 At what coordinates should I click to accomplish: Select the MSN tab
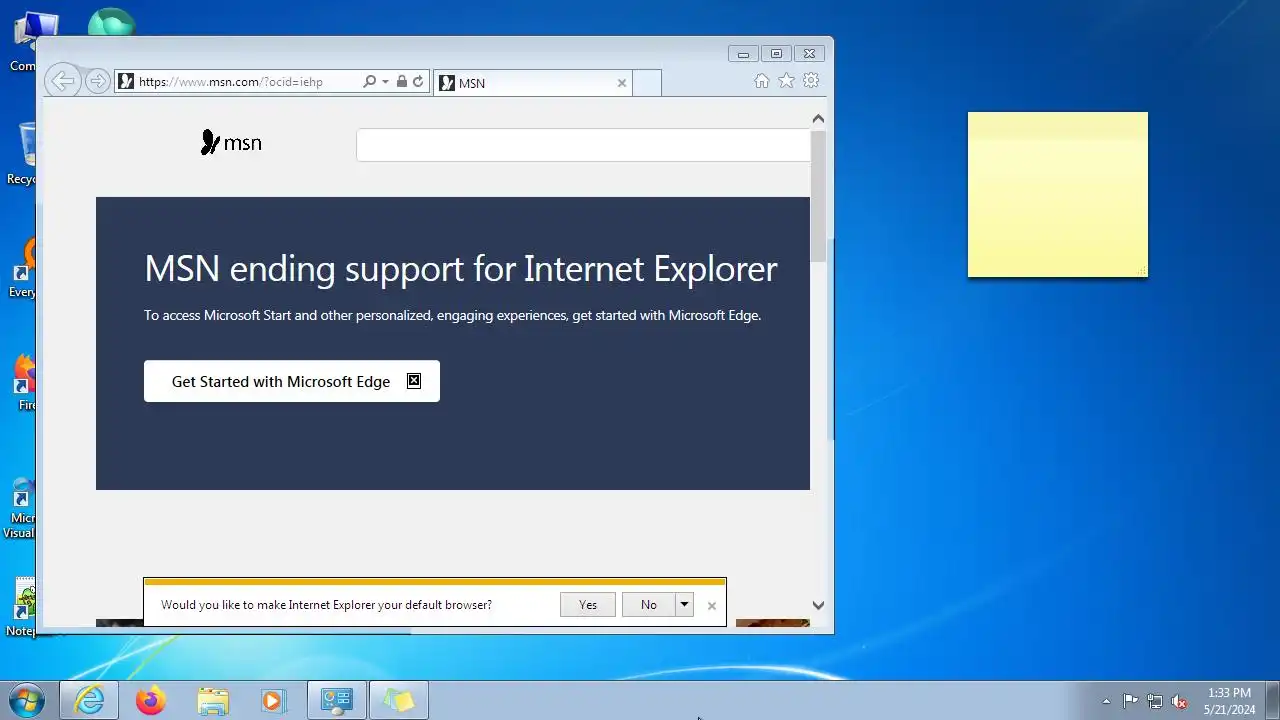(x=534, y=83)
